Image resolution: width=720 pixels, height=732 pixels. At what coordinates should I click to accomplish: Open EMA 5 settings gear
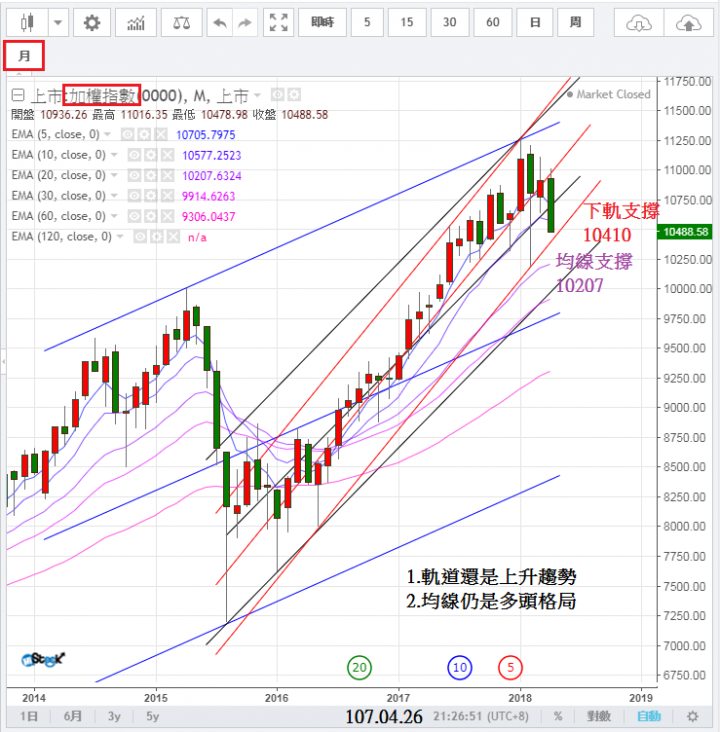[x=144, y=134]
